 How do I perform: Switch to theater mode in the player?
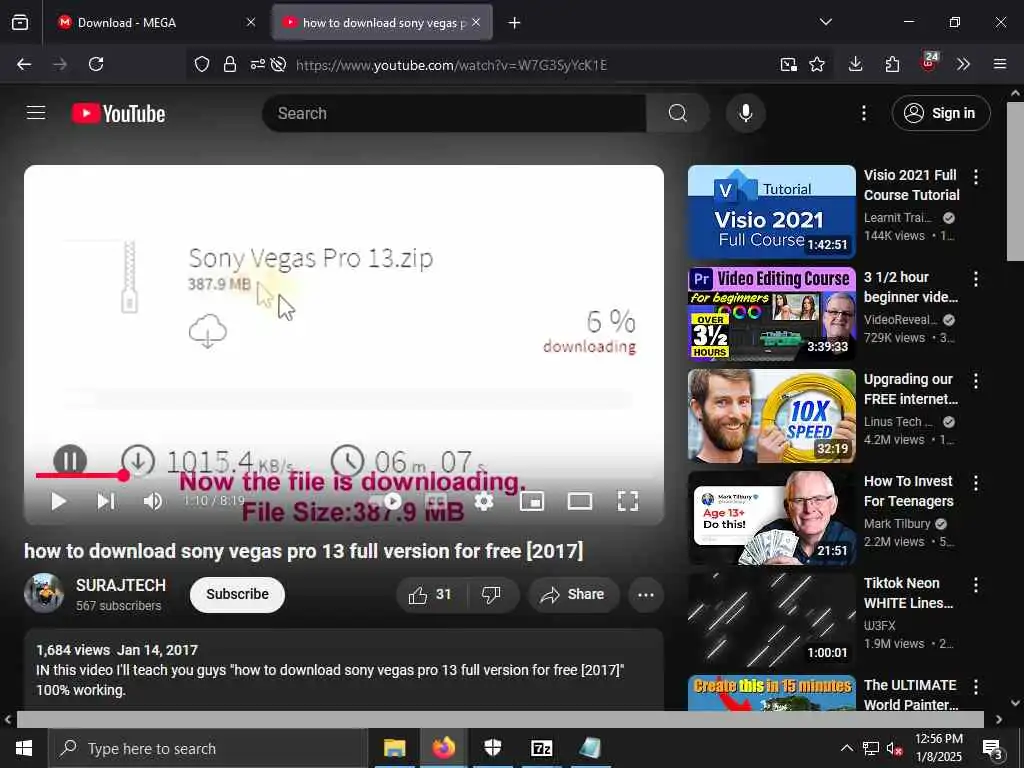point(579,501)
